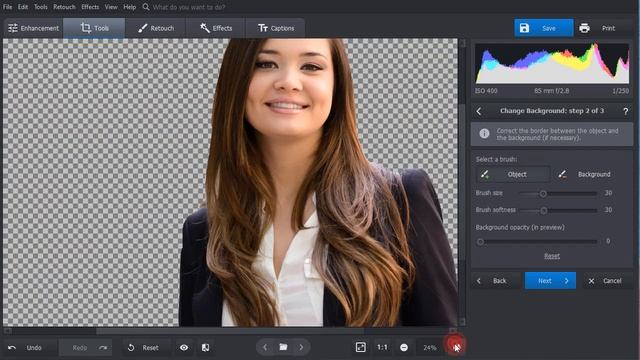The image size is (640, 360).
Task: Open the folder browse icon
Action: click(283, 347)
